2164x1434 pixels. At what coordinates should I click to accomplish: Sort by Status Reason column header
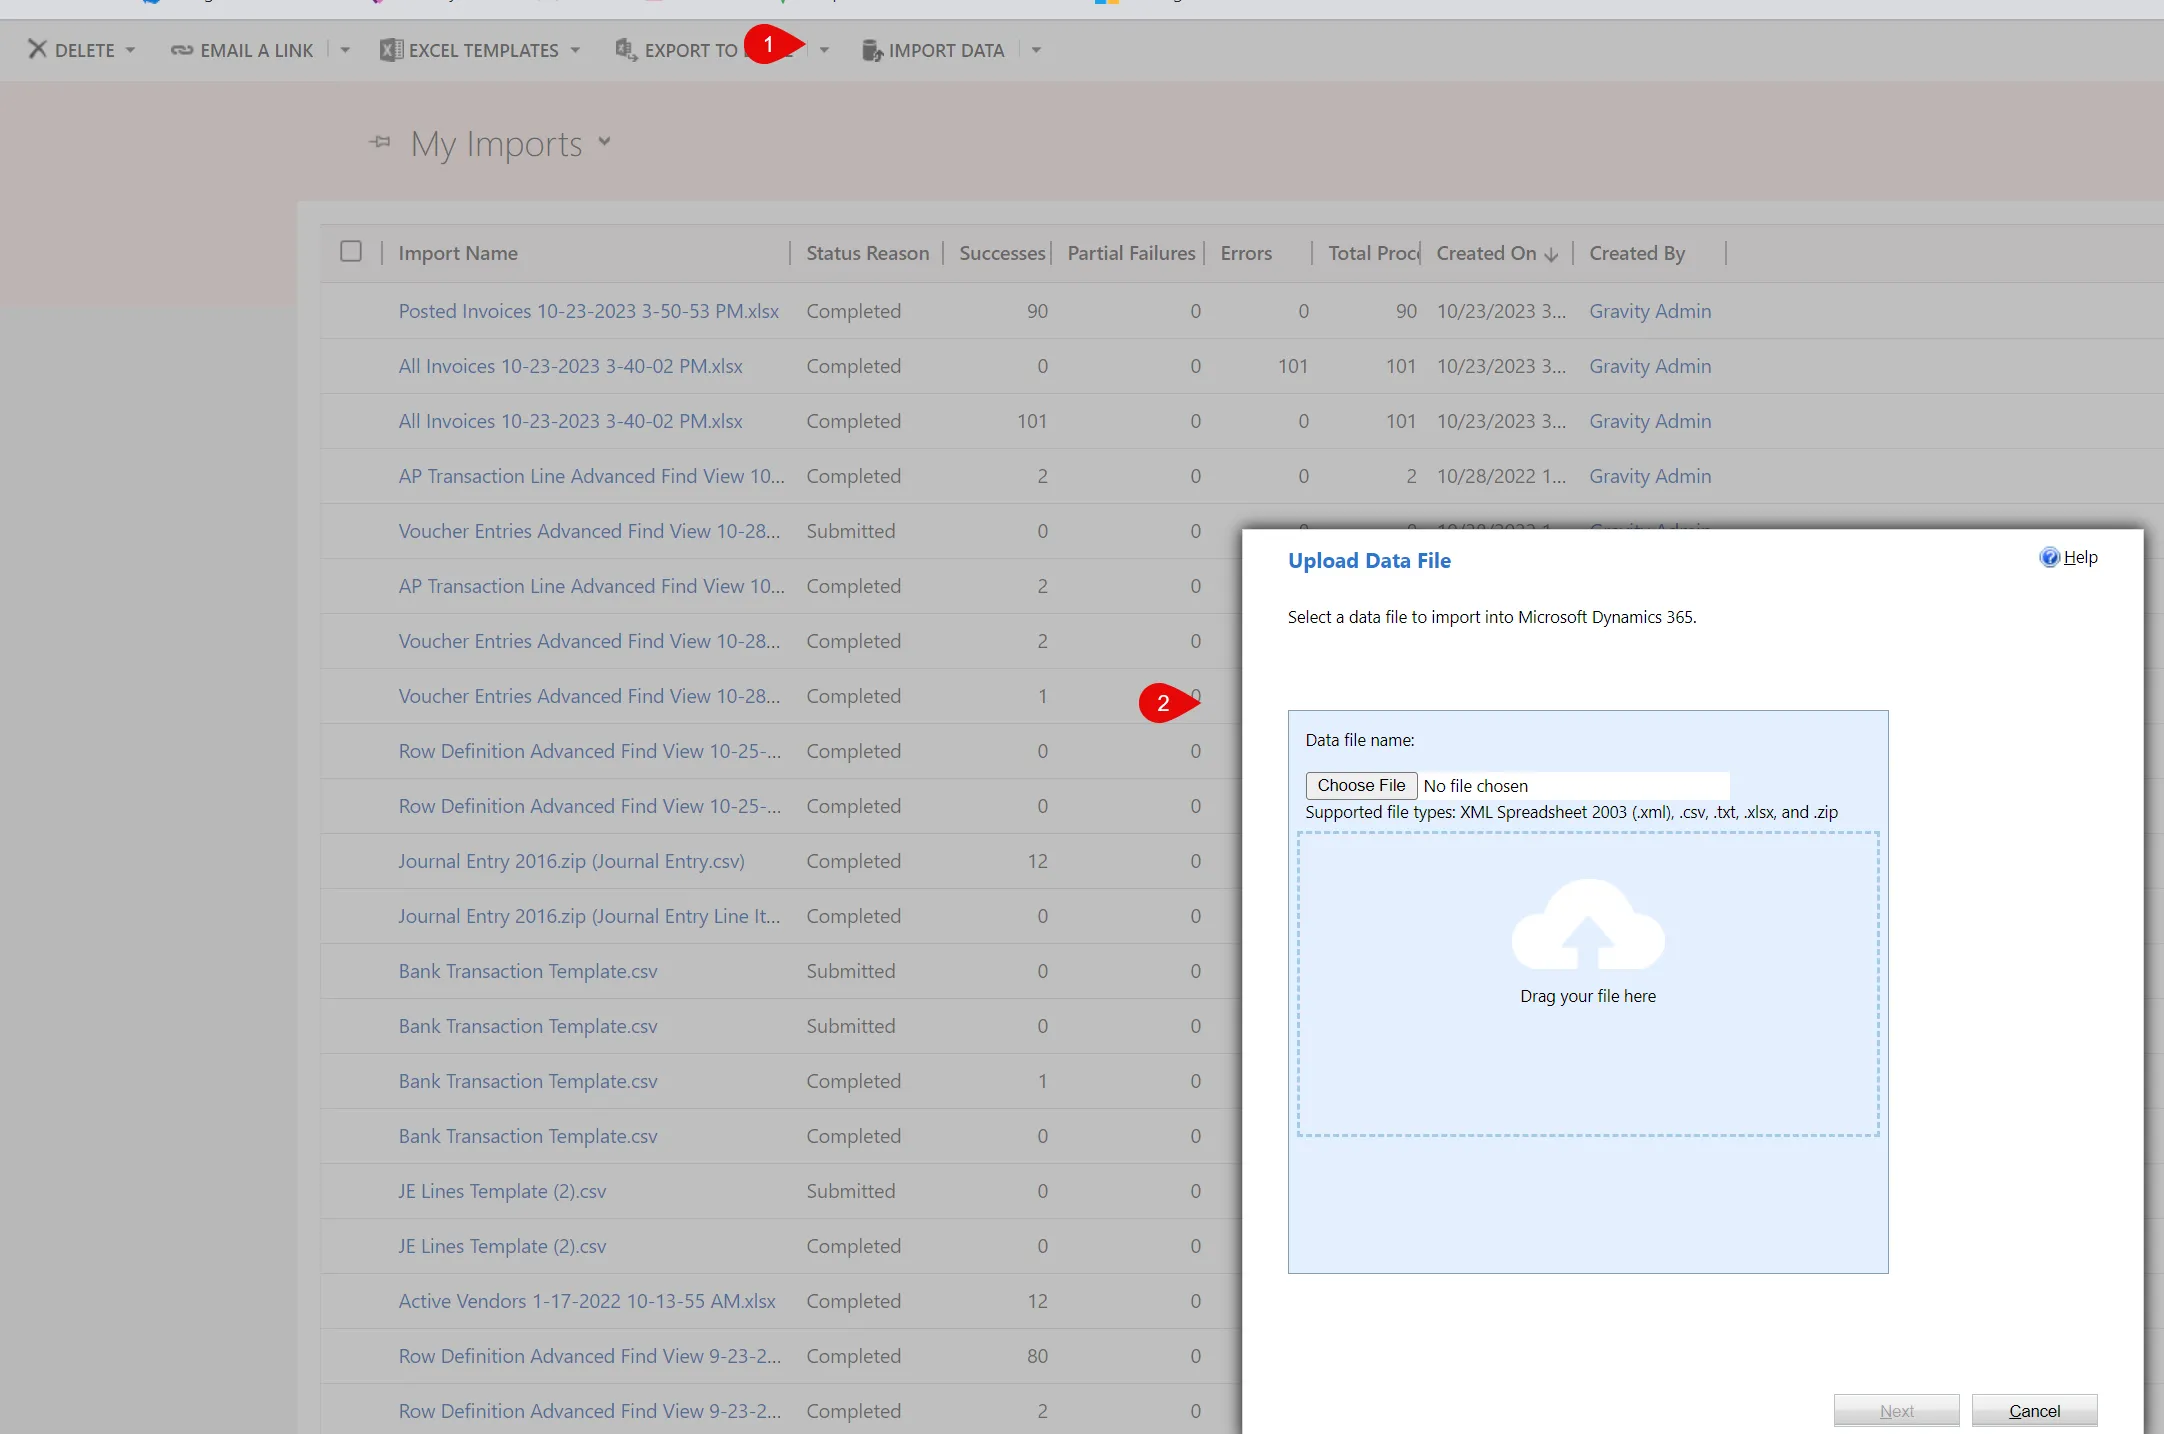tap(868, 253)
